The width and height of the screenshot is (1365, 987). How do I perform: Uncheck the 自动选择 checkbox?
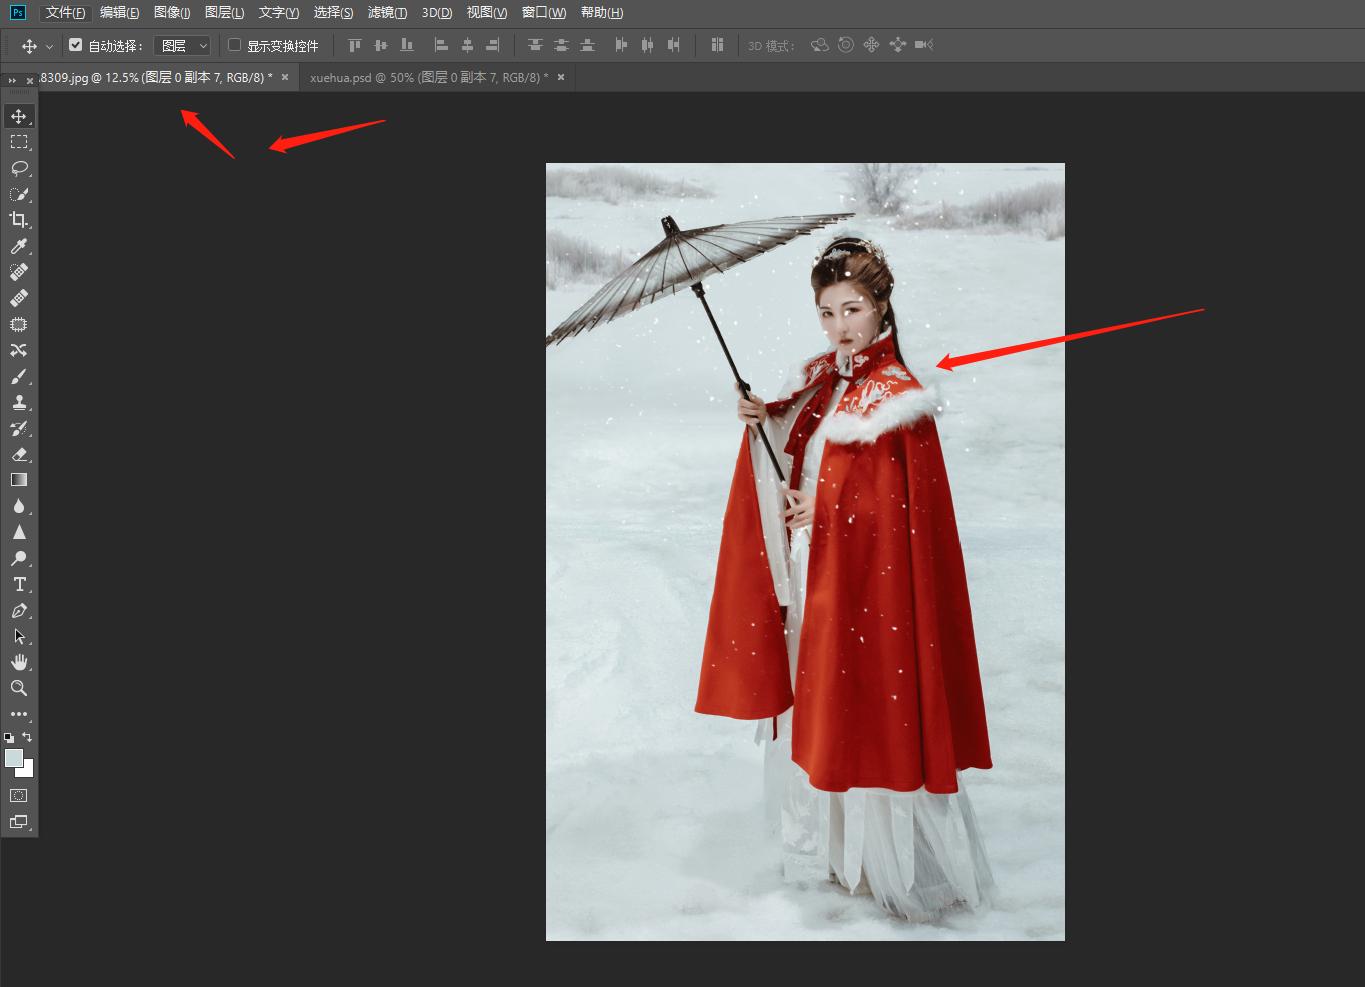tap(75, 45)
